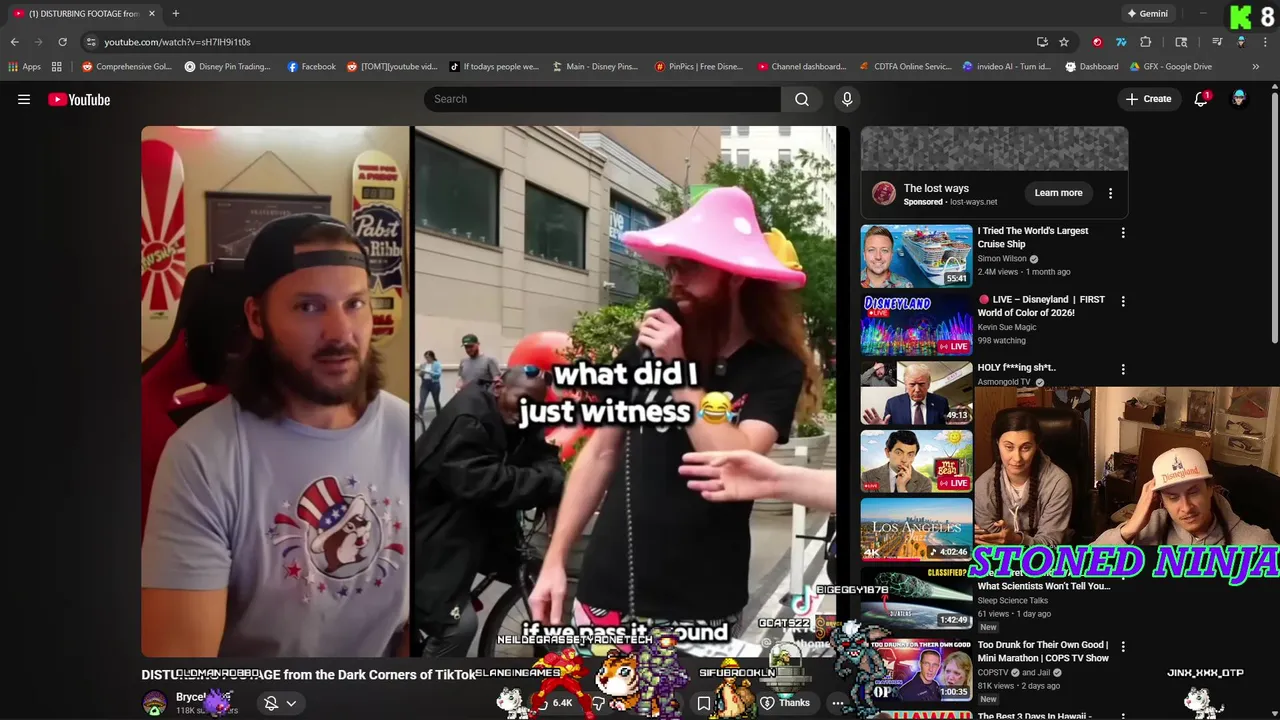Open the PinPics Free Disne... bookmark

[699, 67]
